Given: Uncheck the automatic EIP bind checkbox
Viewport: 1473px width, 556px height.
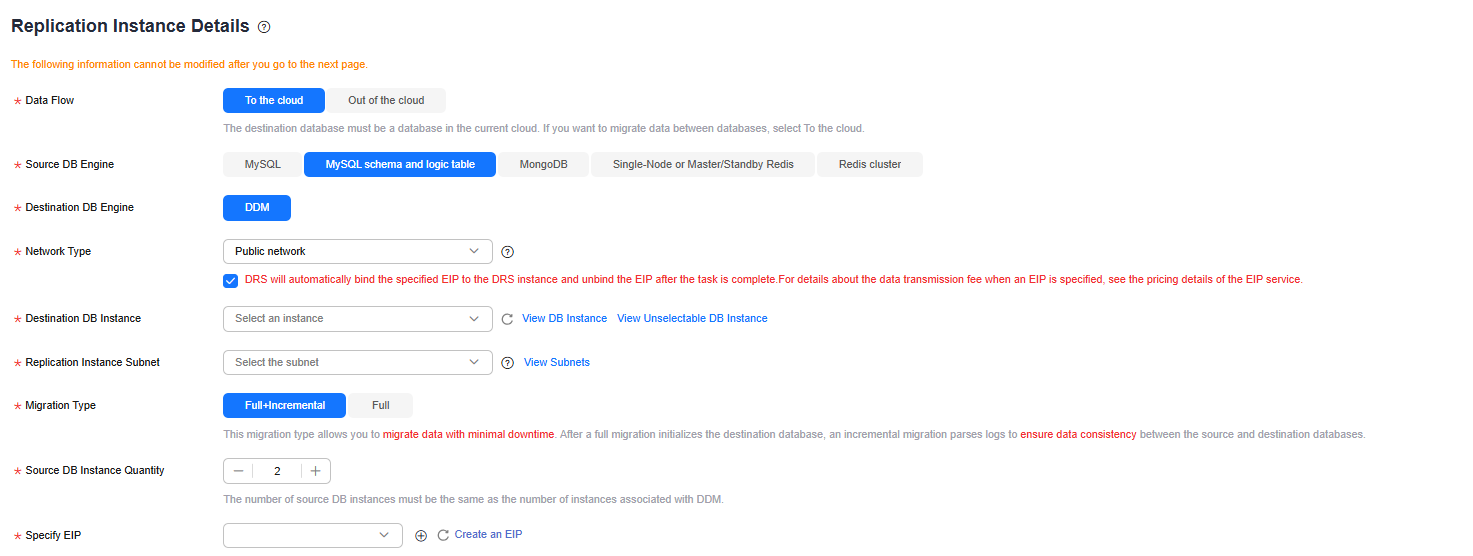Looking at the screenshot, I should [x=231, y=280].
